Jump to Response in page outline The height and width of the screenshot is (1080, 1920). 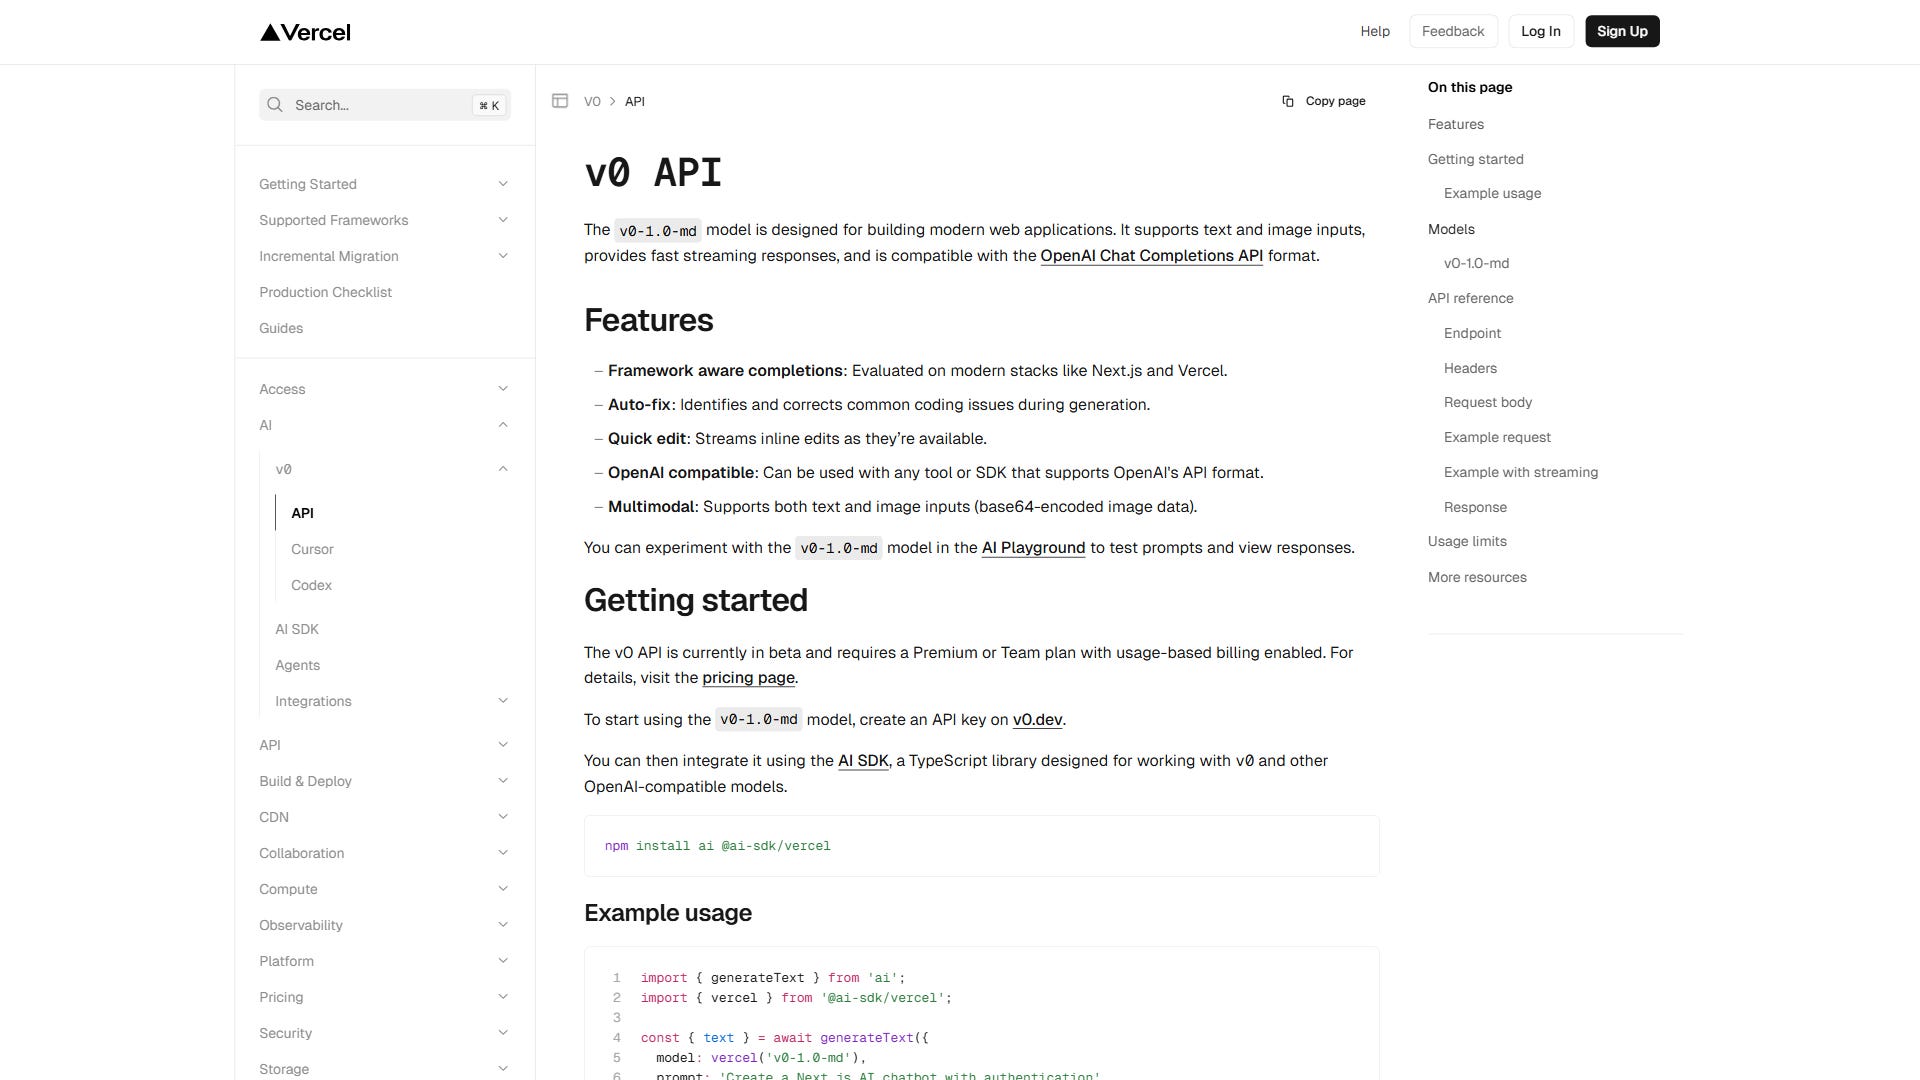pyautogui.click(x=1475, y=507)
